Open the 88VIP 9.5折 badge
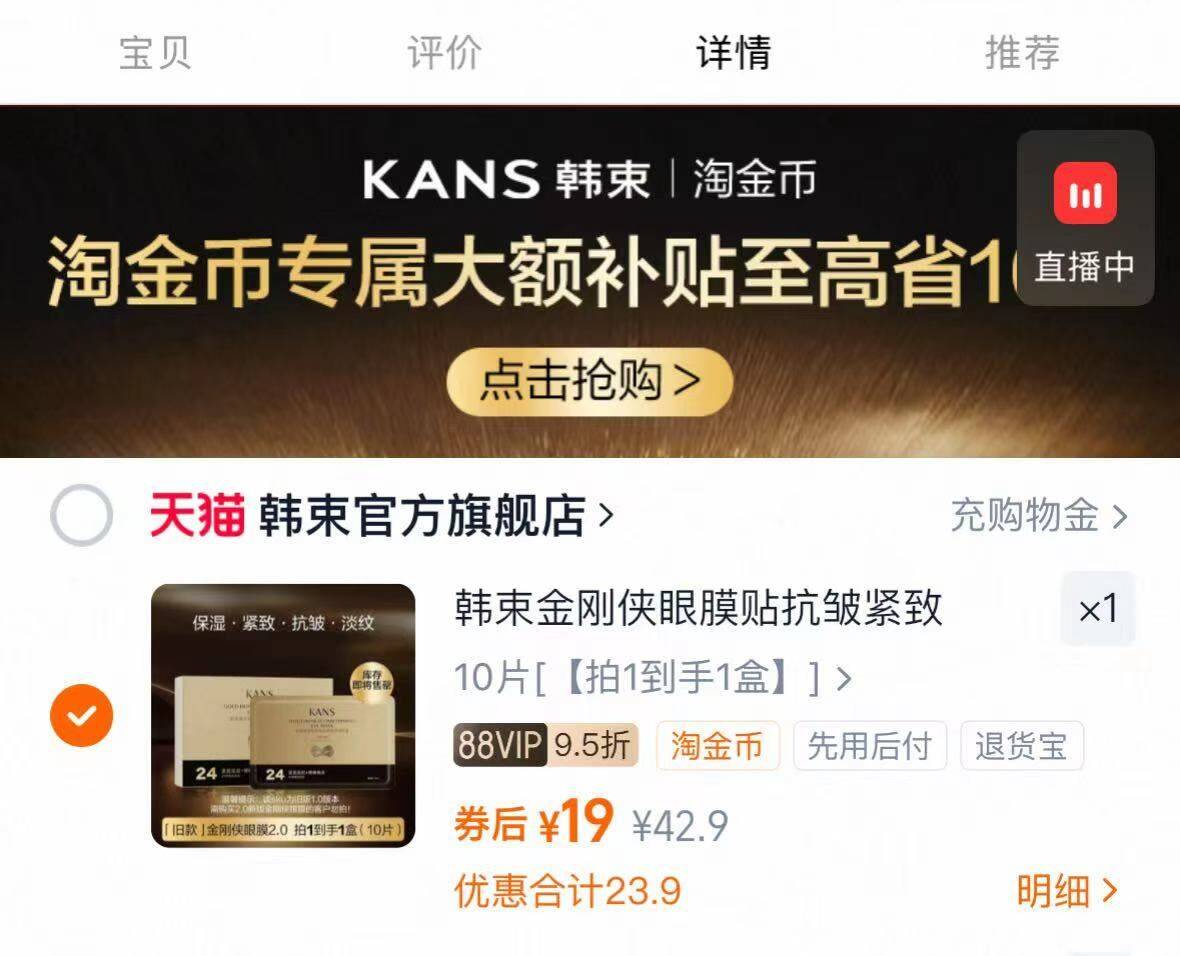The height and width of the screenshot is (956, 1180). [546, 745]
